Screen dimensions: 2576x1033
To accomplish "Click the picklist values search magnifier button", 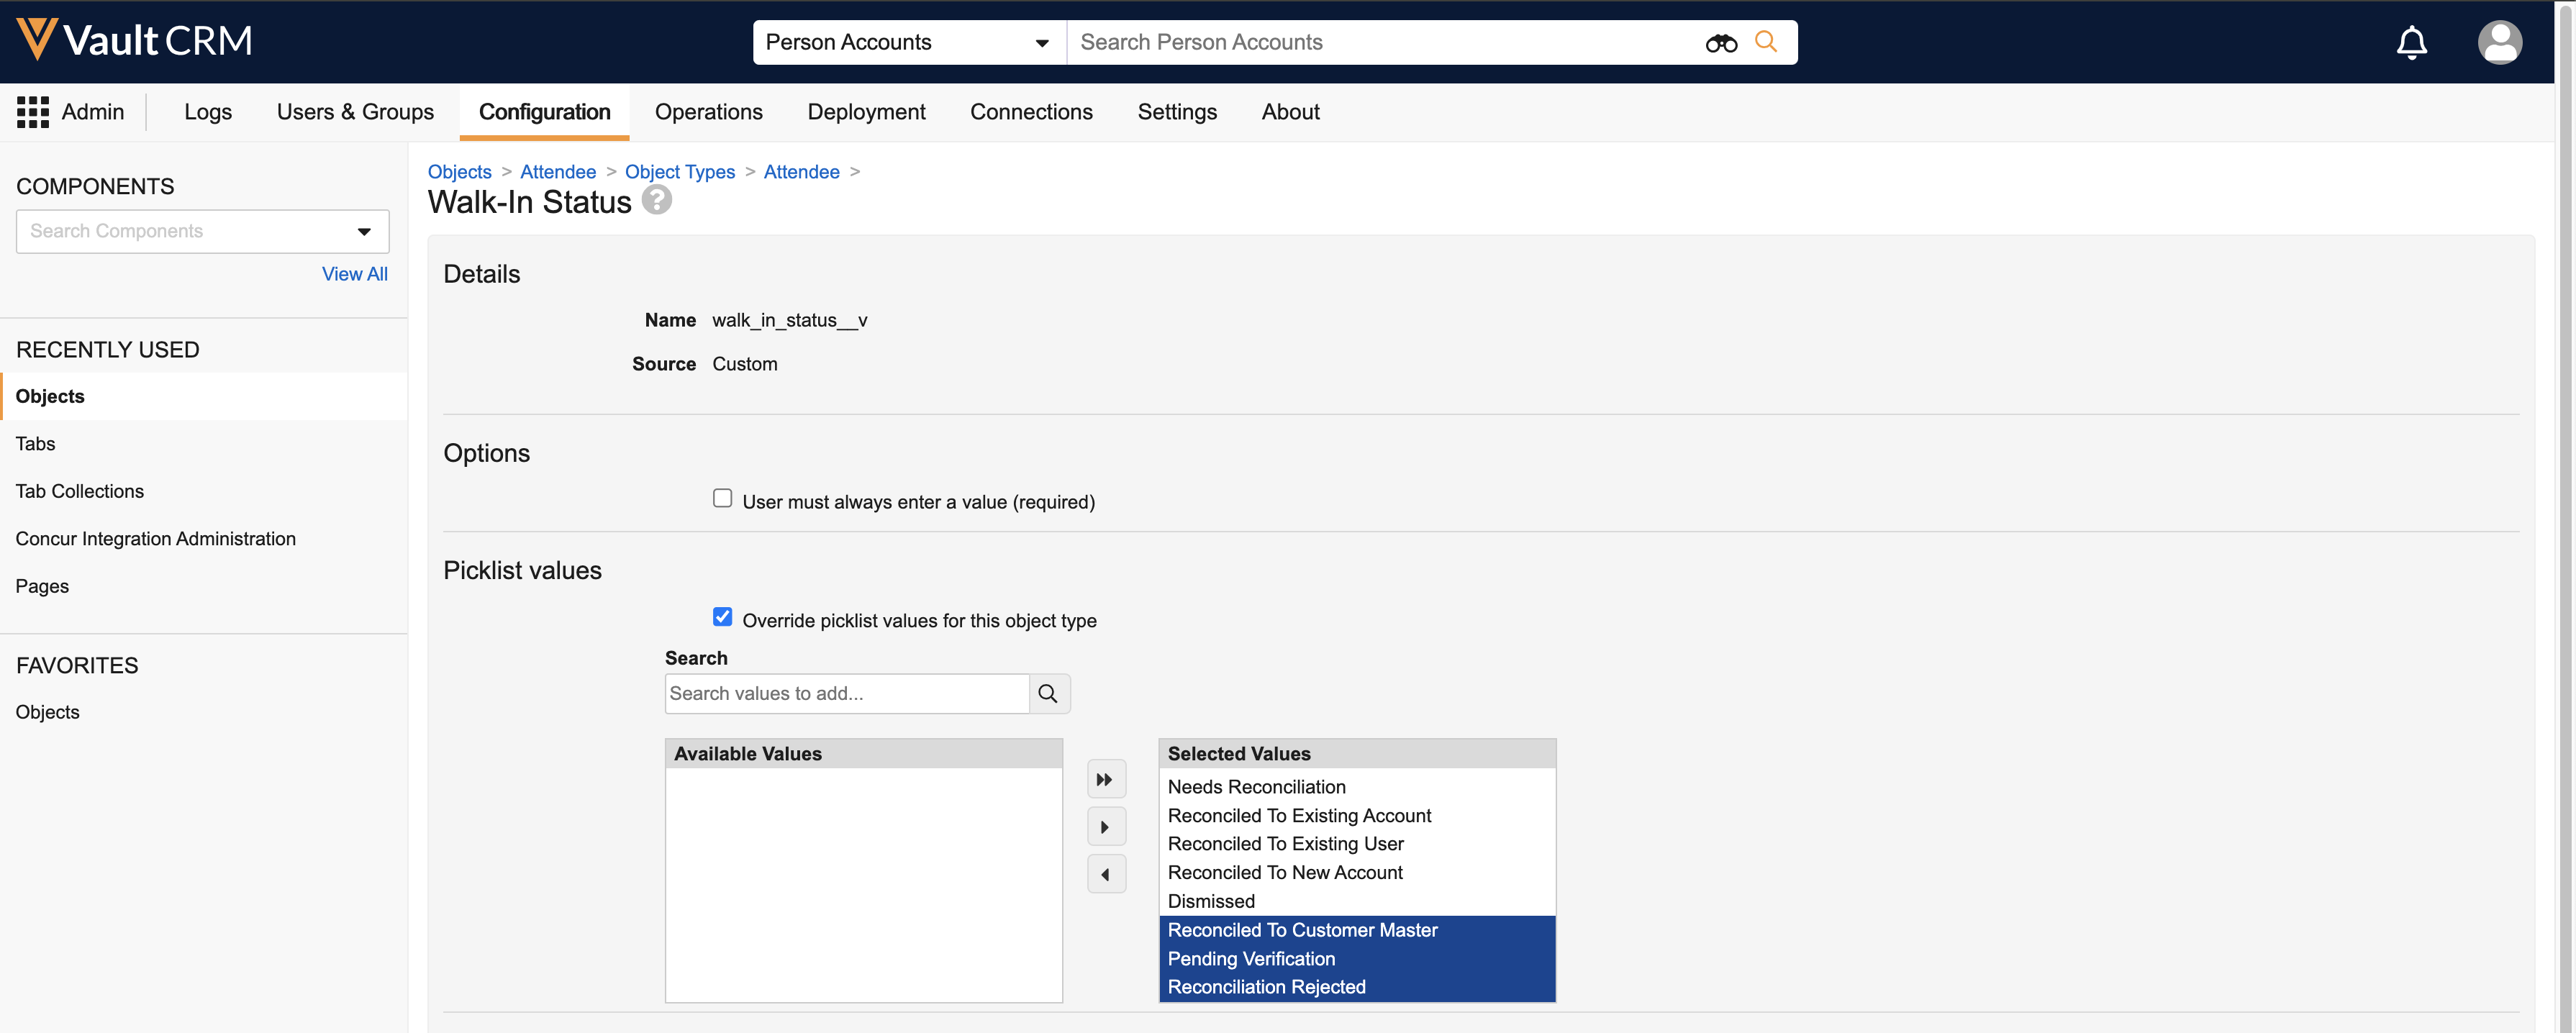I will click(x=1048, y=694).
